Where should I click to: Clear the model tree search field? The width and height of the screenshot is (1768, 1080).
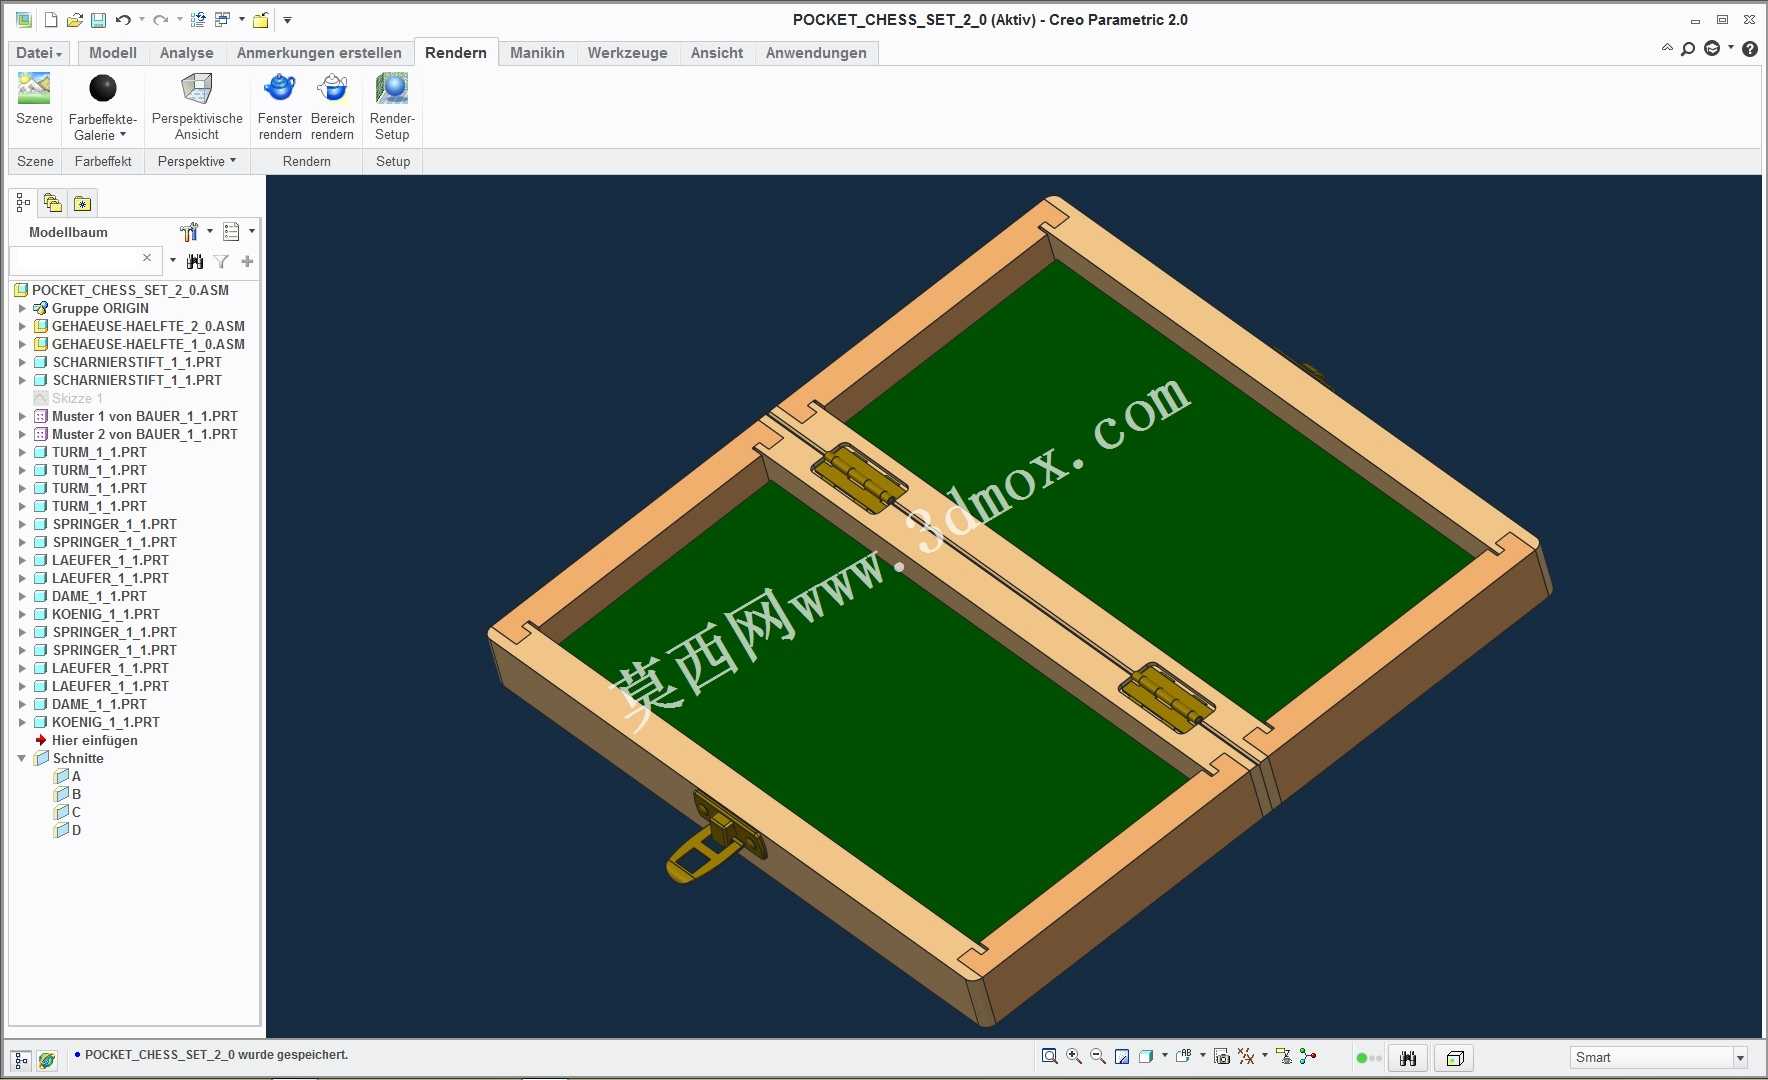click(x=147, y=258)
